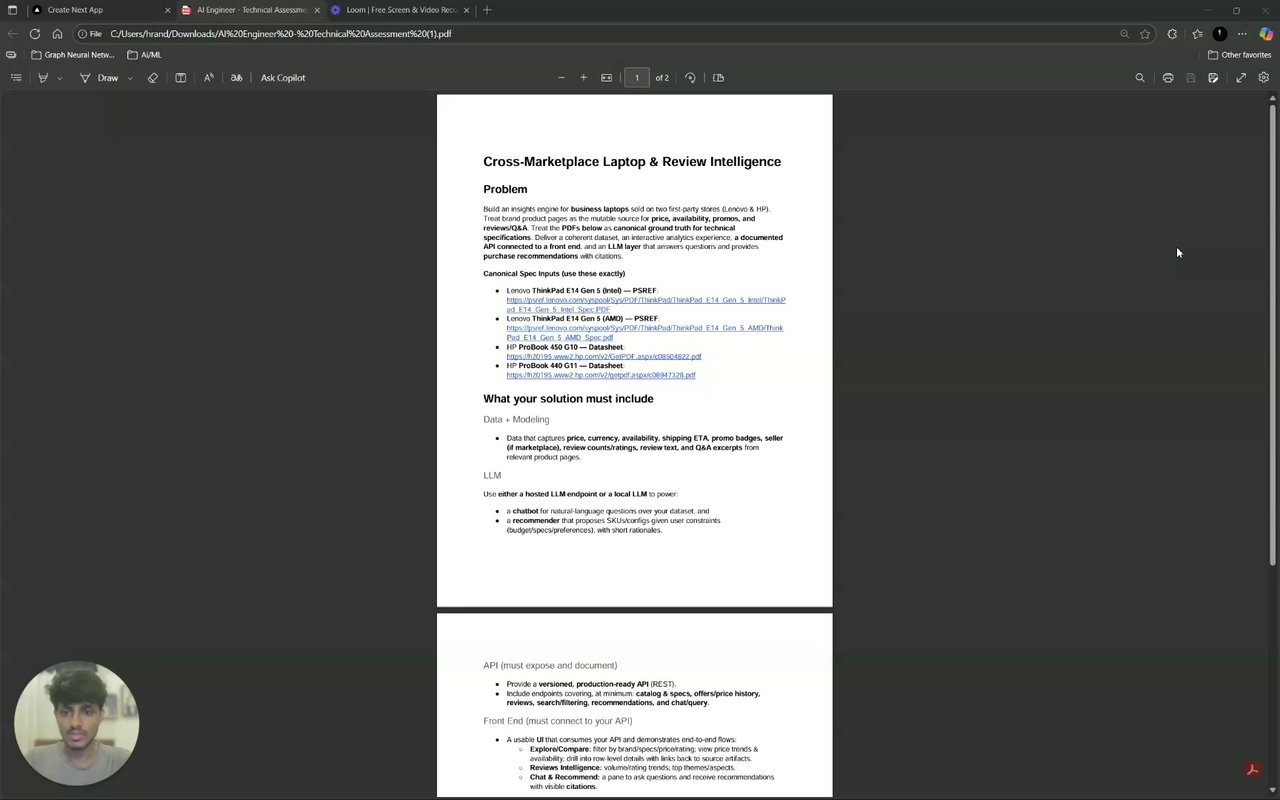The image size is (1280, 800).
Task: Toggle the Page view icon
Action: point(718,78)
